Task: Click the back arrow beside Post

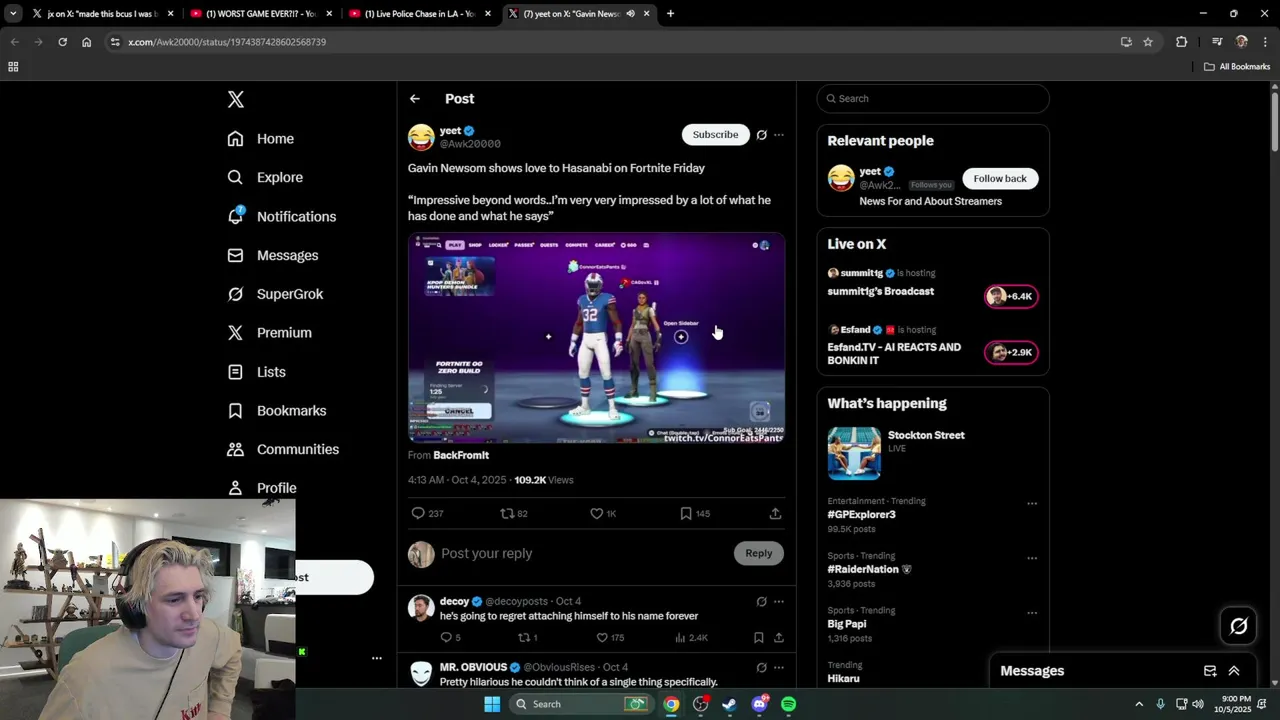Action: [x=415, y=99]
